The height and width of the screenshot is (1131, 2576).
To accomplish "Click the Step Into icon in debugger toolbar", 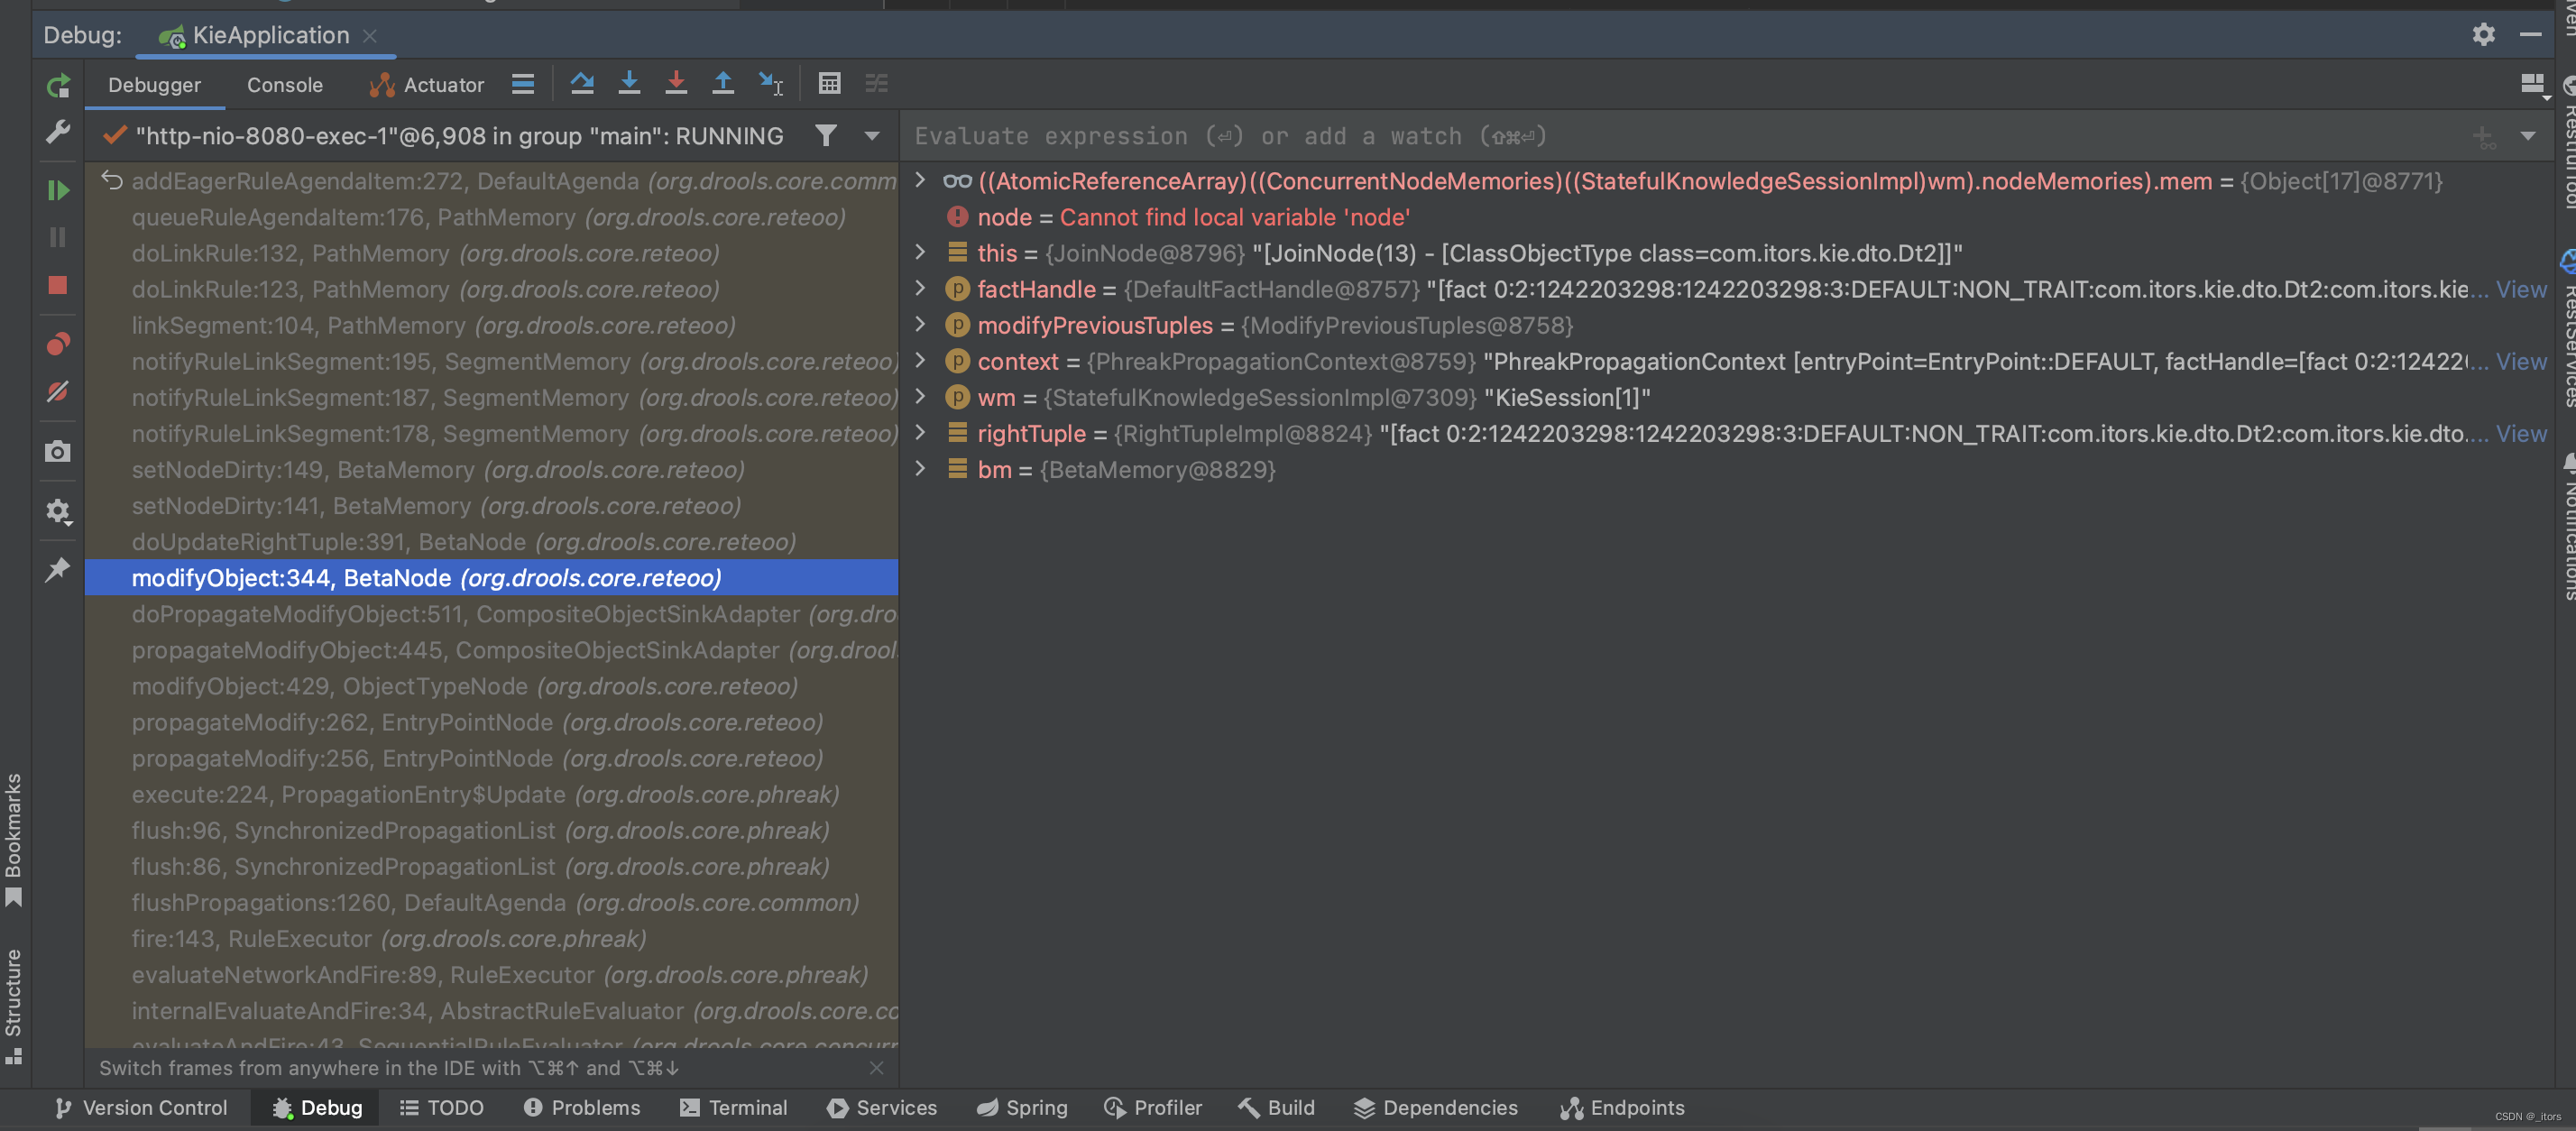I will point(626,86).
